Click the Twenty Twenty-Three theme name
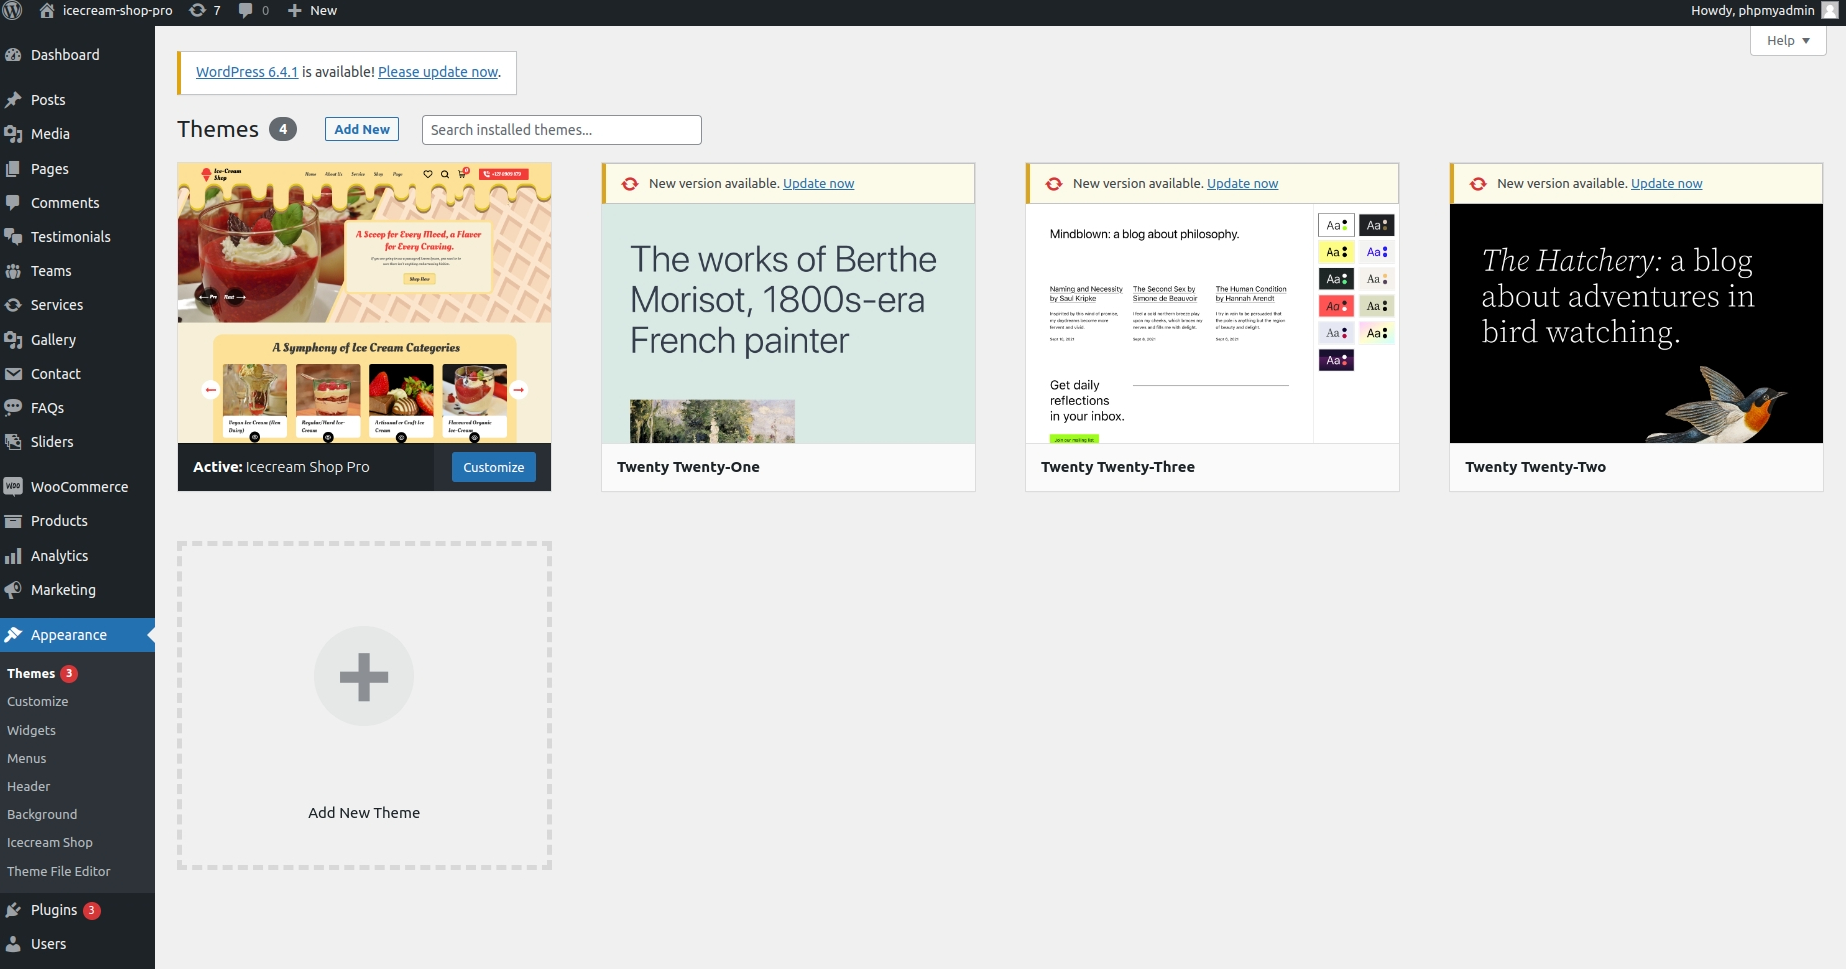1846x969 pixels. [x=1117, y=467]
